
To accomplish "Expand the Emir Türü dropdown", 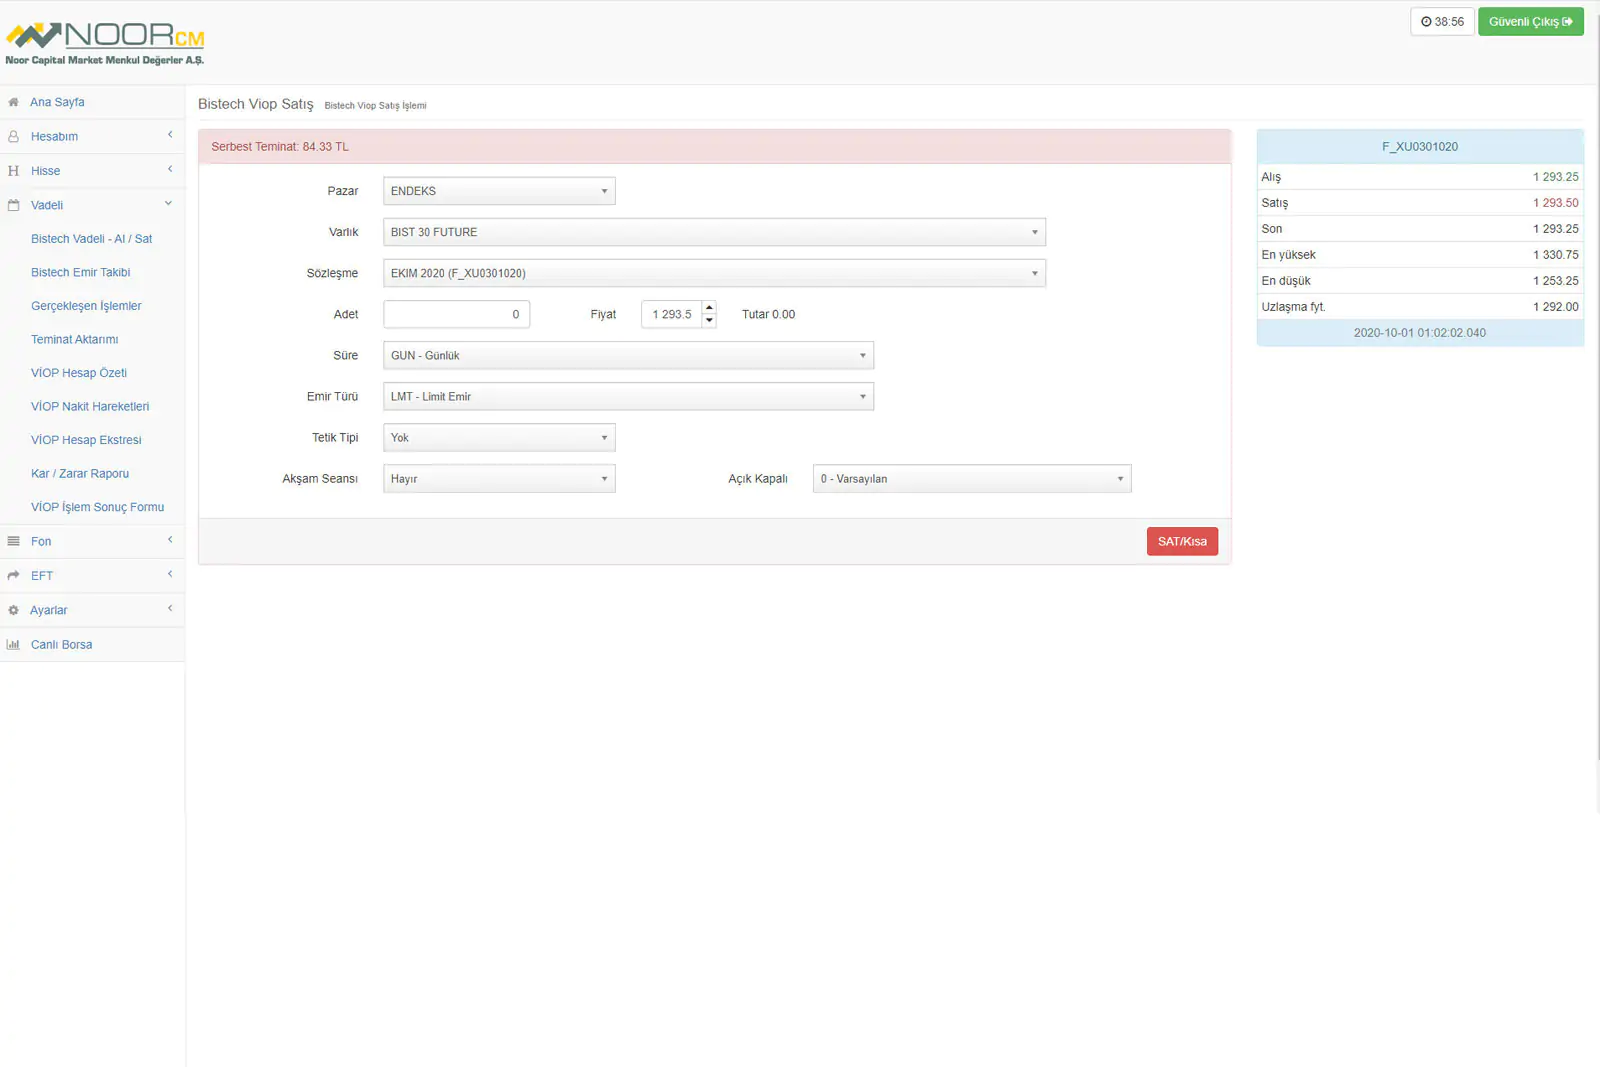I will (627, 397).
